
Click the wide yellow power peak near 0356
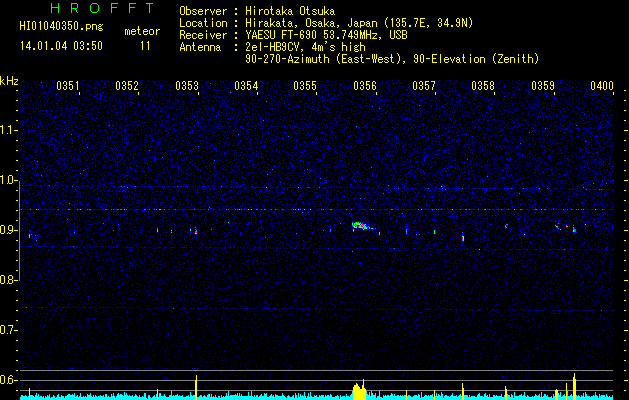click(359, 390)
